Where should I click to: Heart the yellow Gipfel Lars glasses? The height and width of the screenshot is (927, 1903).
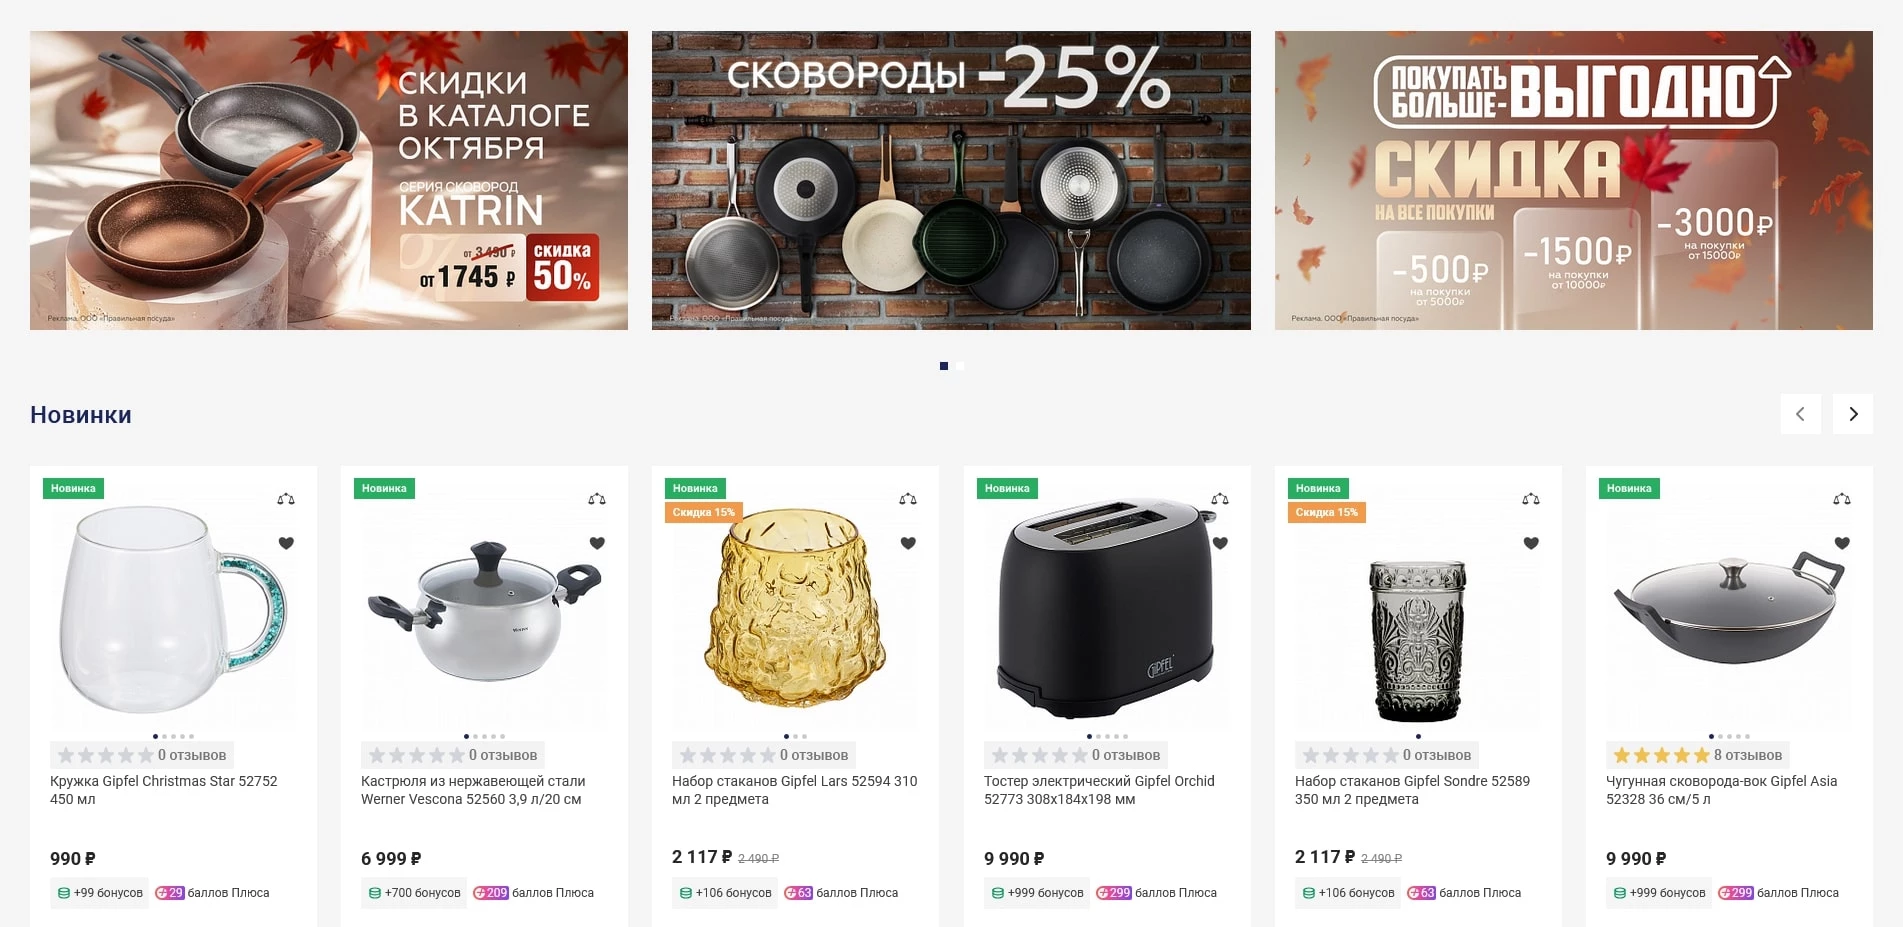tap(908, 543)
